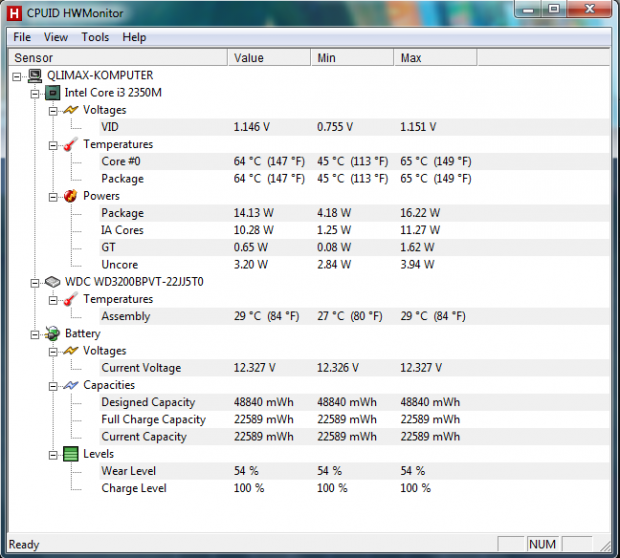
Task: Collapse the Capacities group
Action: [53, 386]
